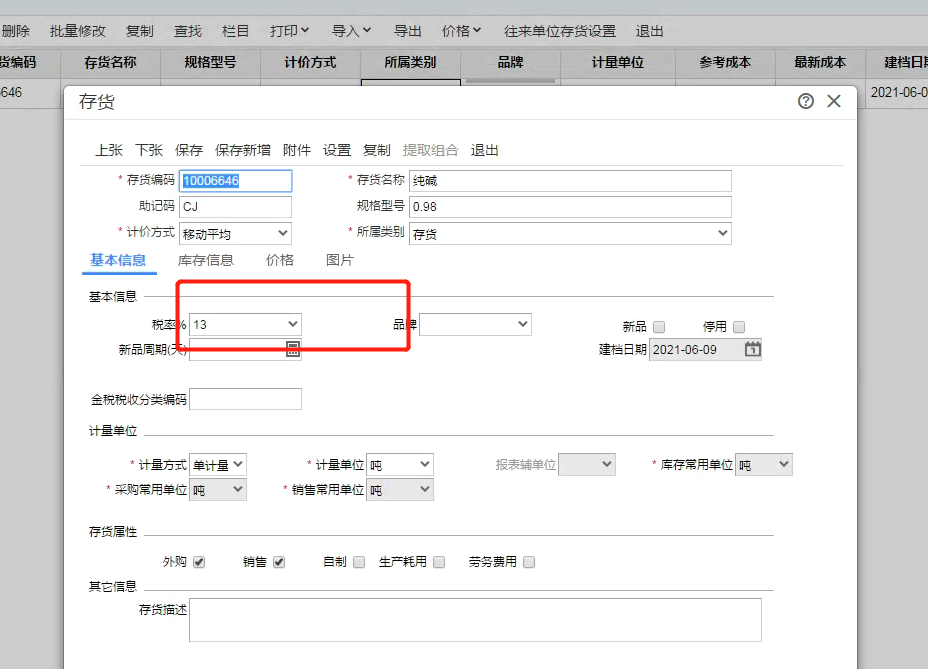
Task: Click the 建档日期 date field
Action: click(705, 349)
